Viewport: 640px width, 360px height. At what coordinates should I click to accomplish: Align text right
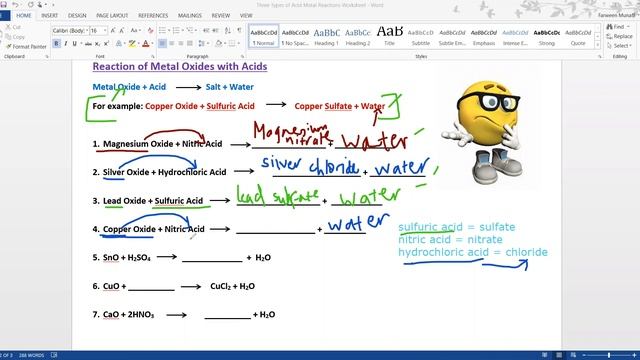point(181,43)
